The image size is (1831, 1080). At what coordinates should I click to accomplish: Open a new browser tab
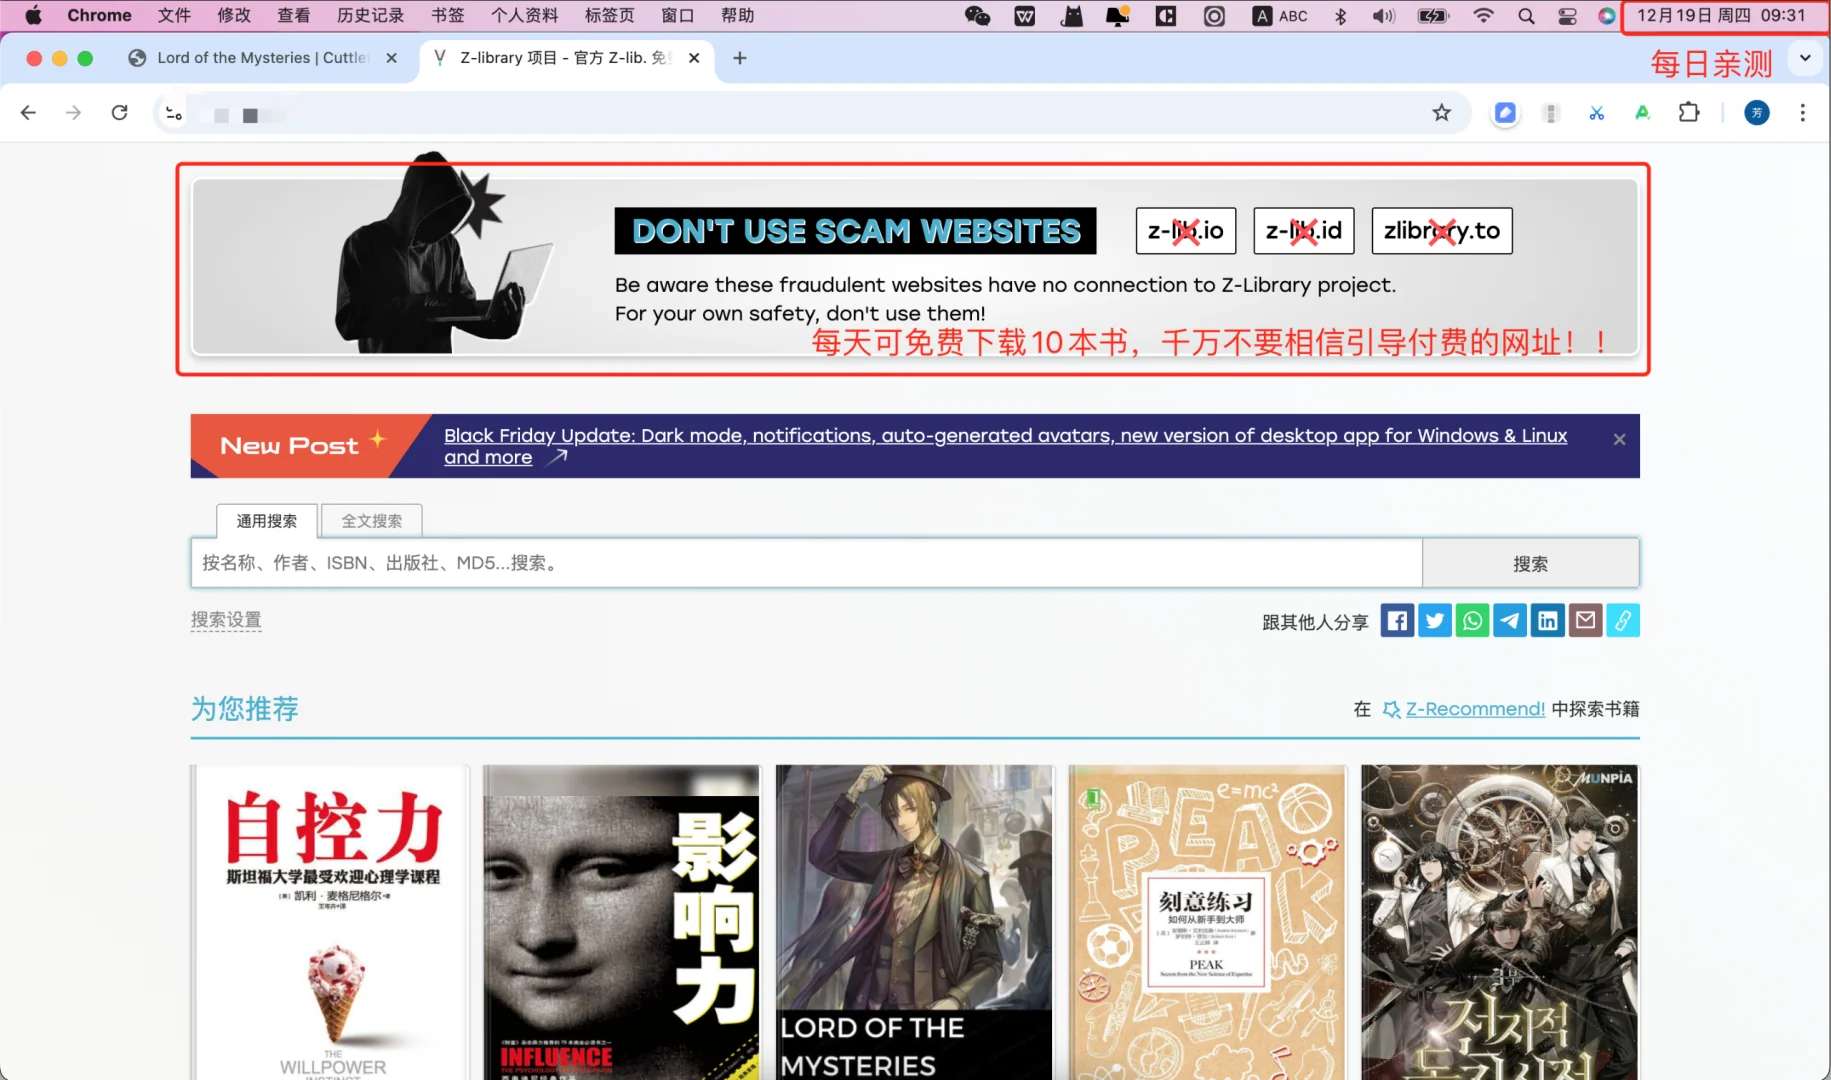(x=740, y=58)
